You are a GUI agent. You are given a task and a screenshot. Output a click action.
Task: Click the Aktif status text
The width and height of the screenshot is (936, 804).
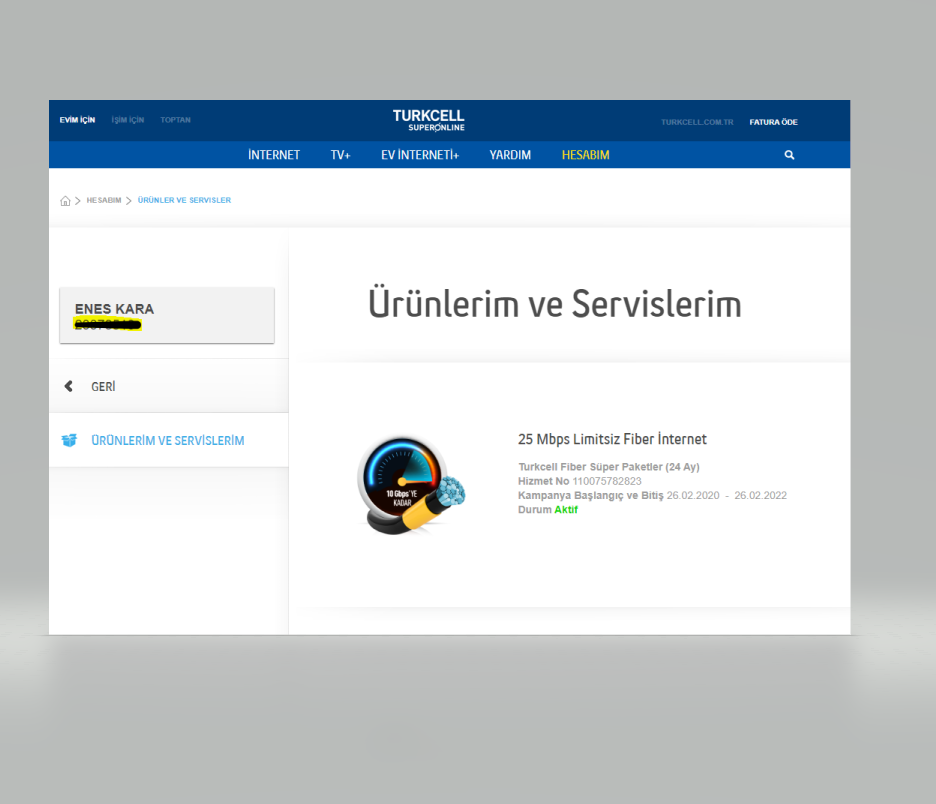pyautogui.click(x=566, y=510)
